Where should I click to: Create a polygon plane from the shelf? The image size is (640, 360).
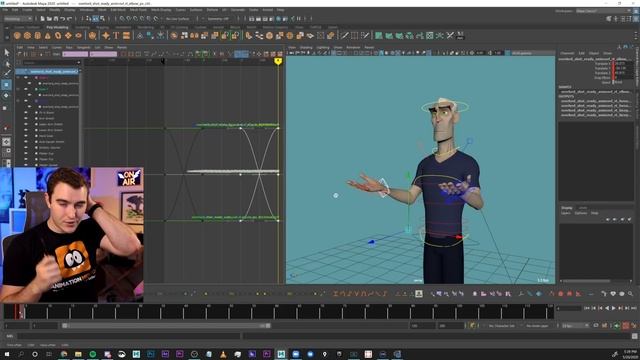pyautogui.click(x=68, y=36)
